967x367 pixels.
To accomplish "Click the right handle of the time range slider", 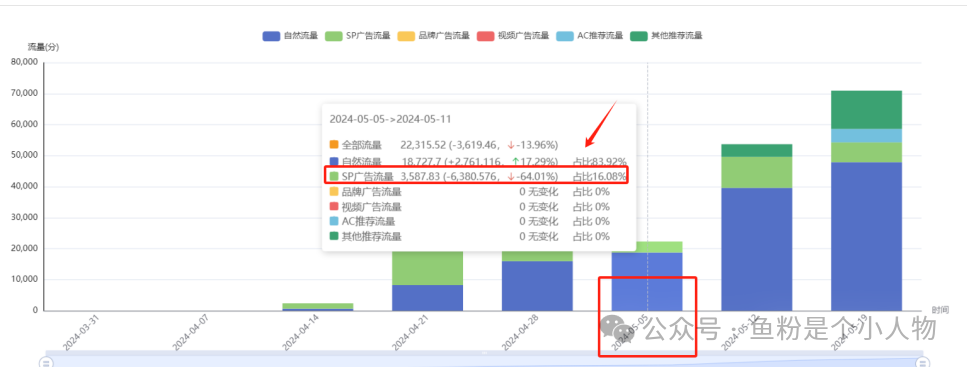I will (x=922, y=362).
